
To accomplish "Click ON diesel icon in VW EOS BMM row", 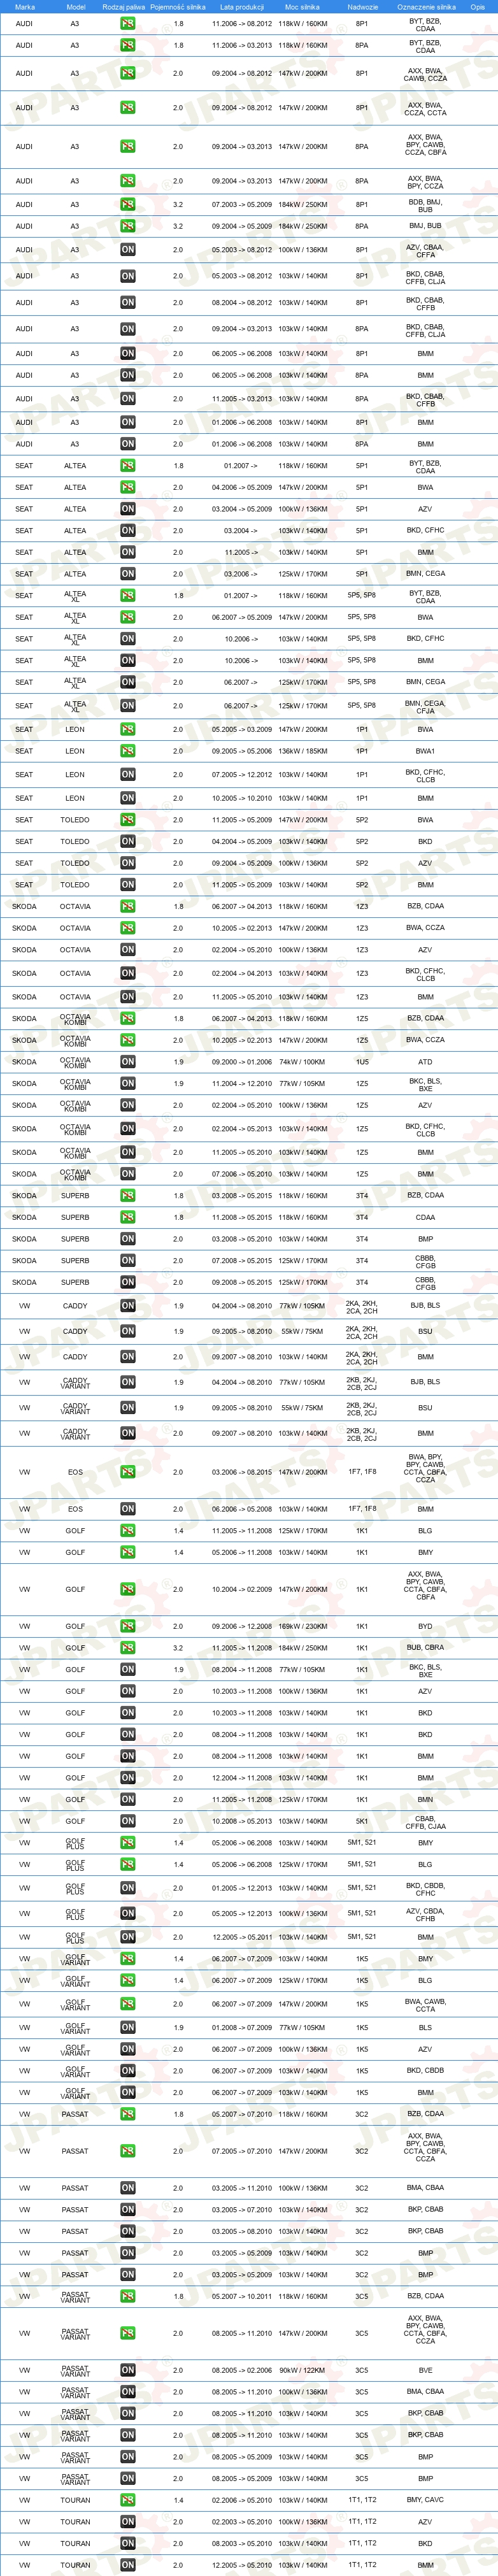I will pos(128,1509).
